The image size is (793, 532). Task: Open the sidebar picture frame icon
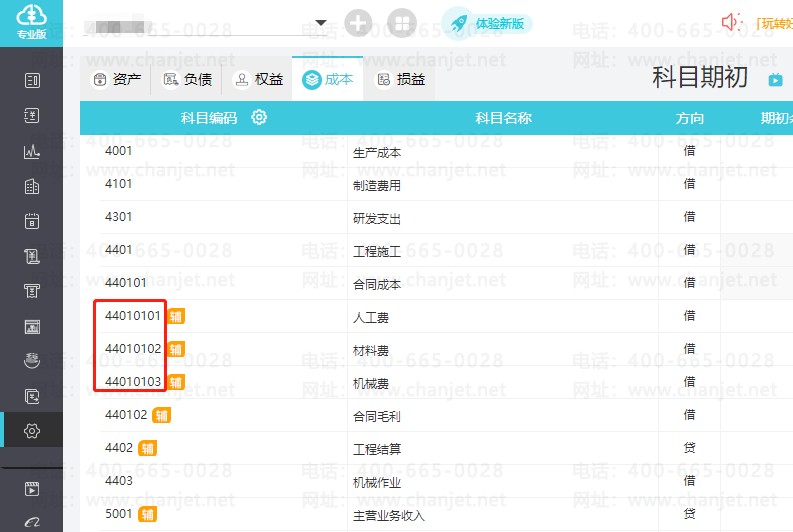(32, 327)
